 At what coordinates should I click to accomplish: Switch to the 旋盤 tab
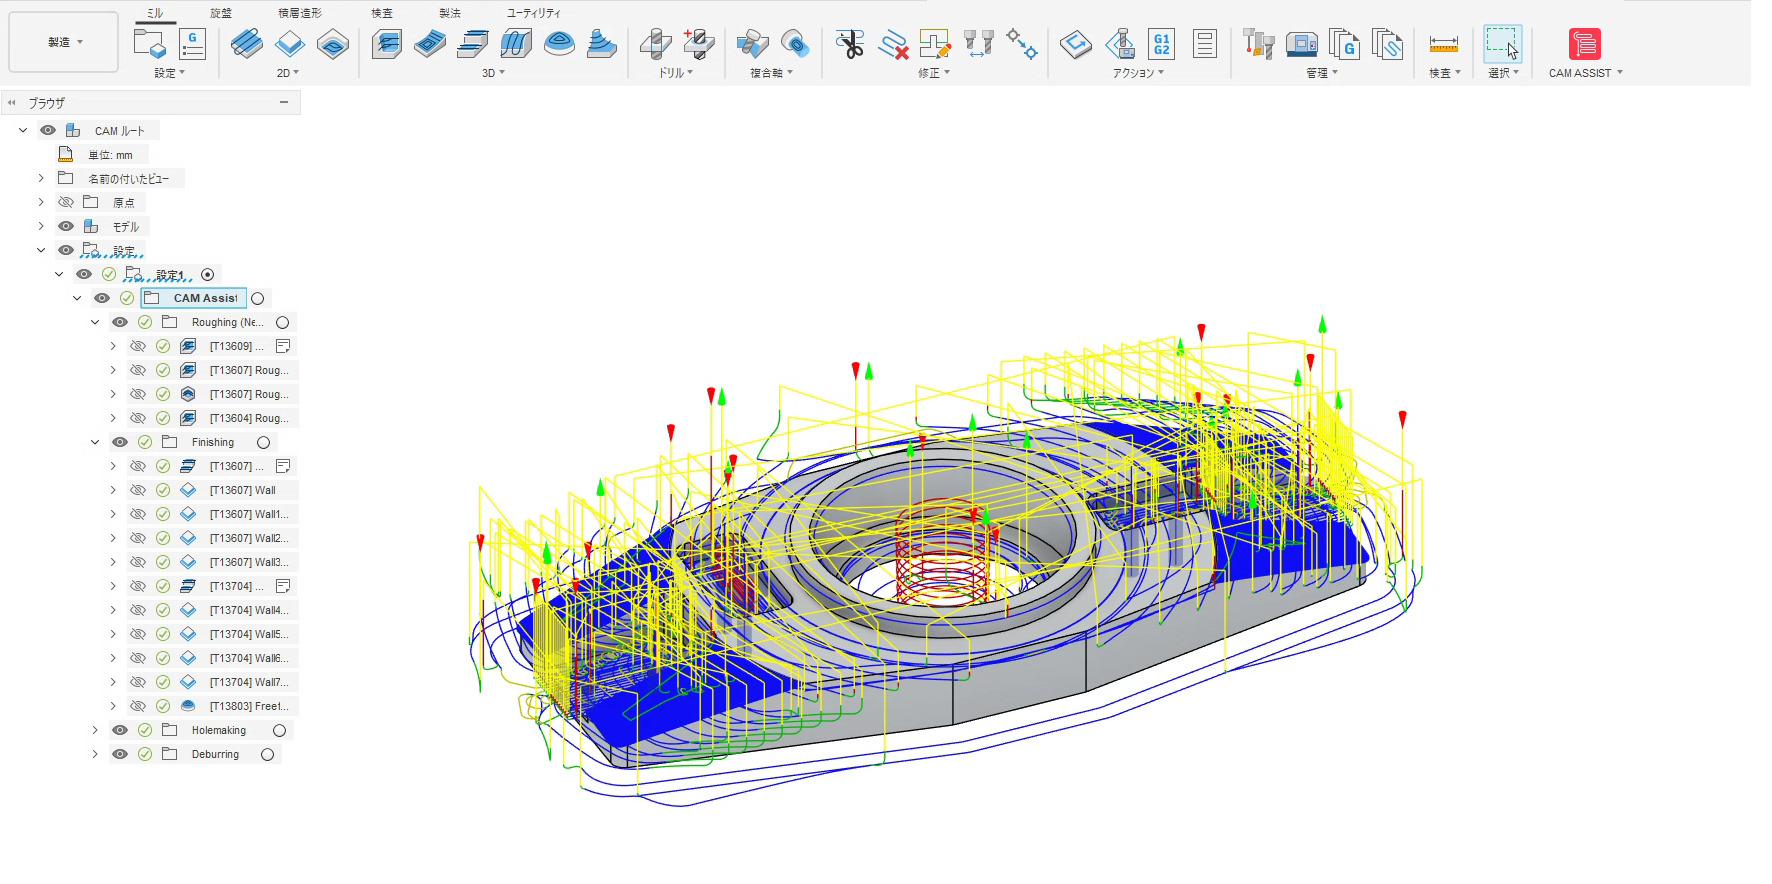[x=221, y=13]
